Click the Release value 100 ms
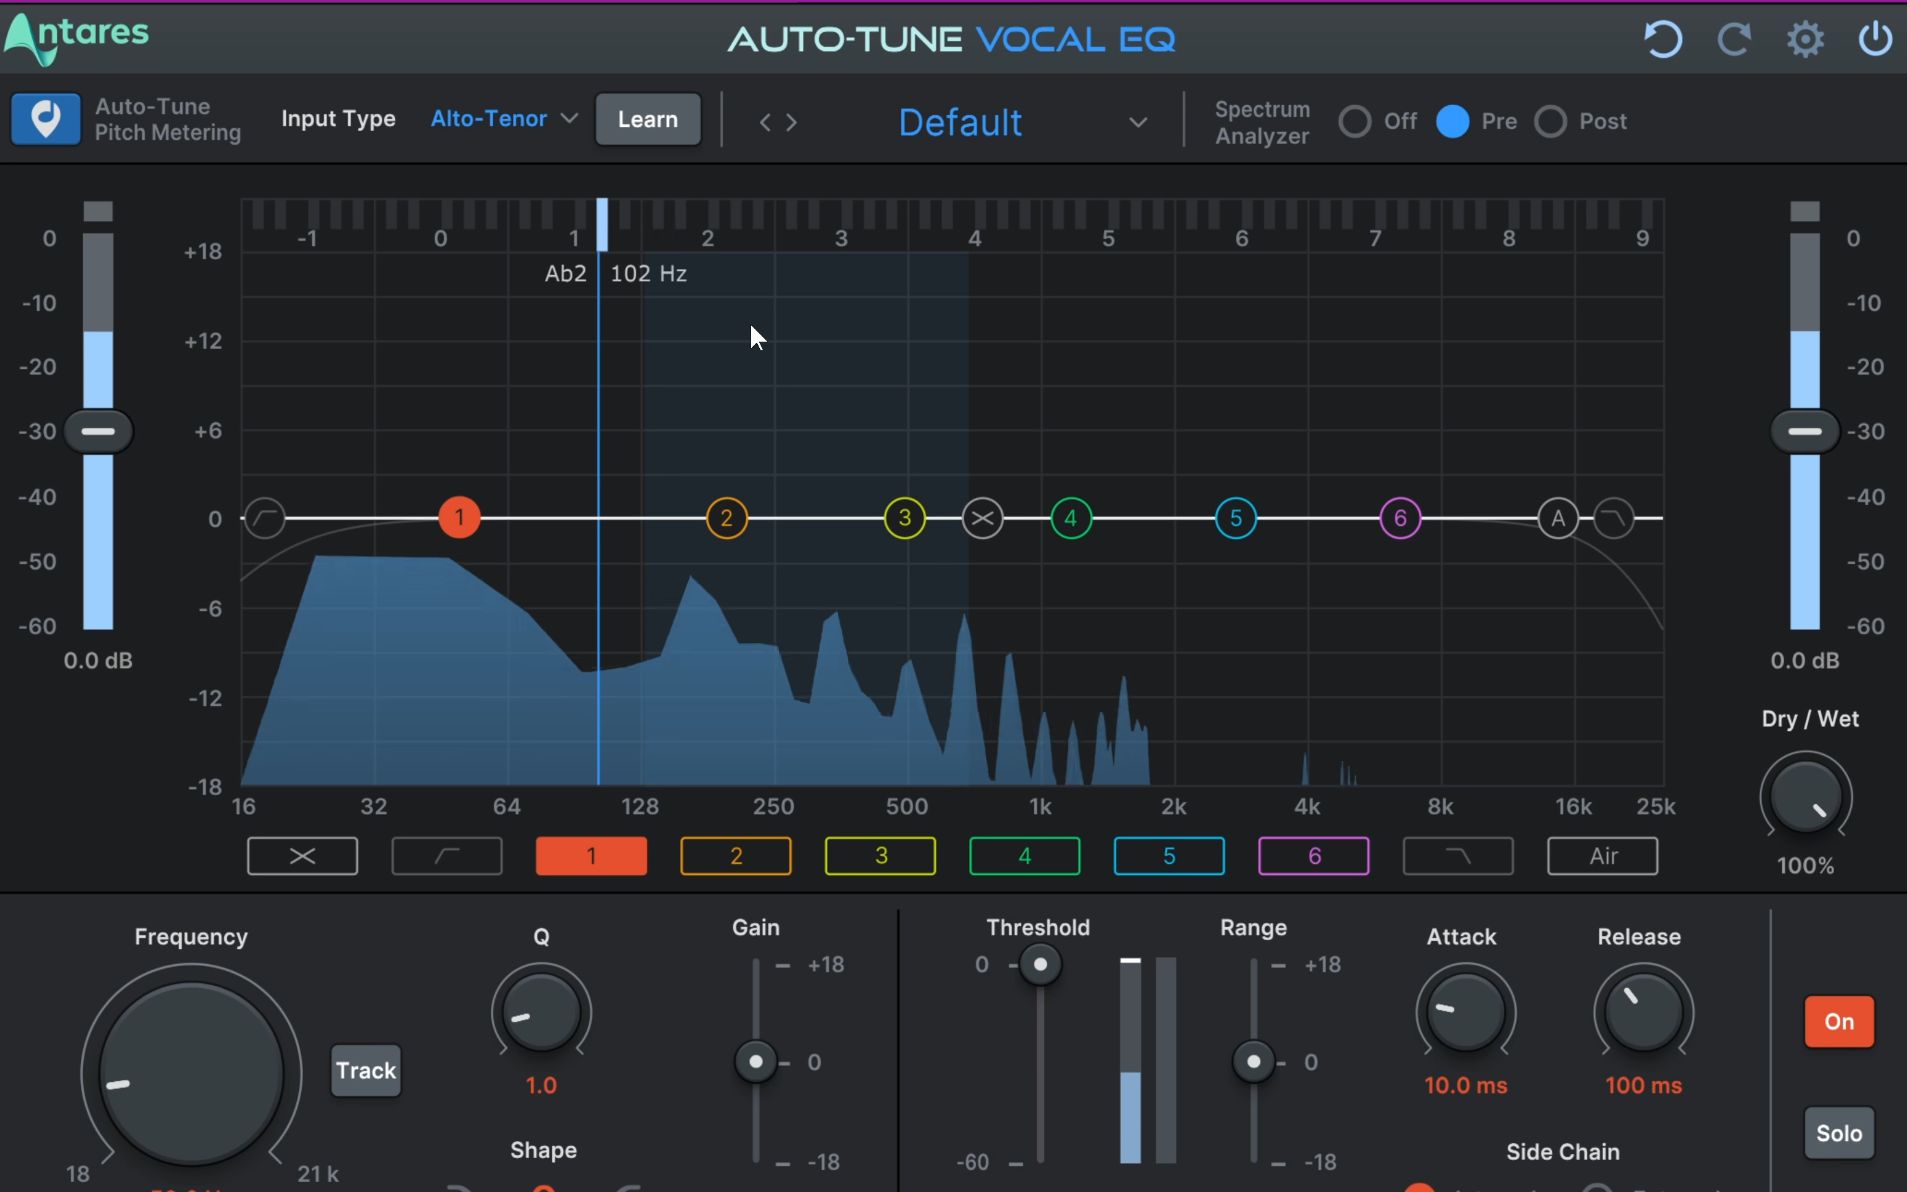This screenshot has height=1192, width=1907. [1644, 1085]
